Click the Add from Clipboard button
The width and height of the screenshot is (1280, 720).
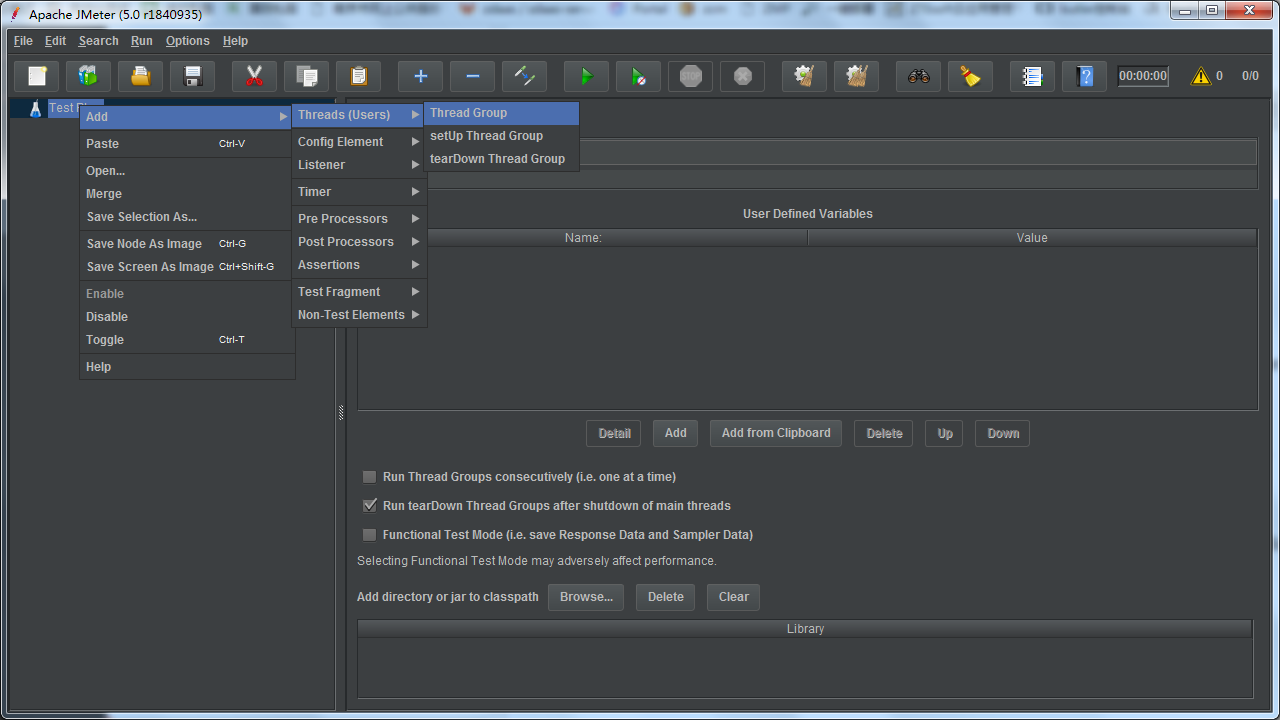point(776,433)
